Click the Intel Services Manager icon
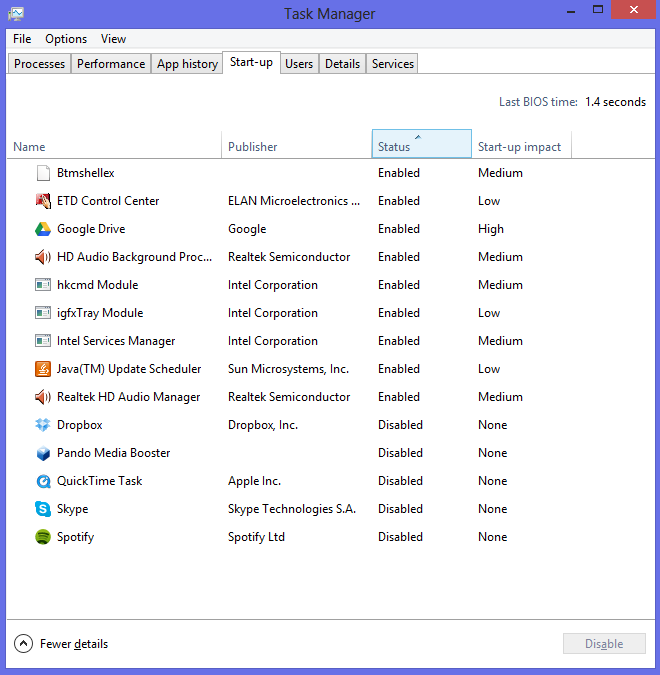The width and height of the screenshot is (660, 675). coord(43,341)
